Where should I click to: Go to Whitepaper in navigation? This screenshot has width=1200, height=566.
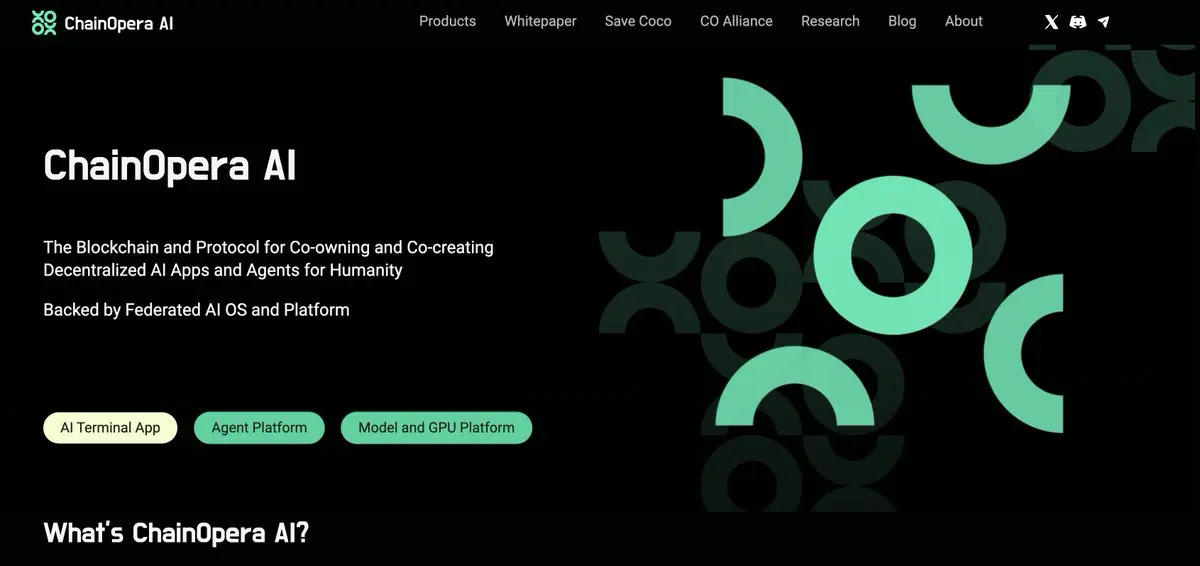(540, 21)
